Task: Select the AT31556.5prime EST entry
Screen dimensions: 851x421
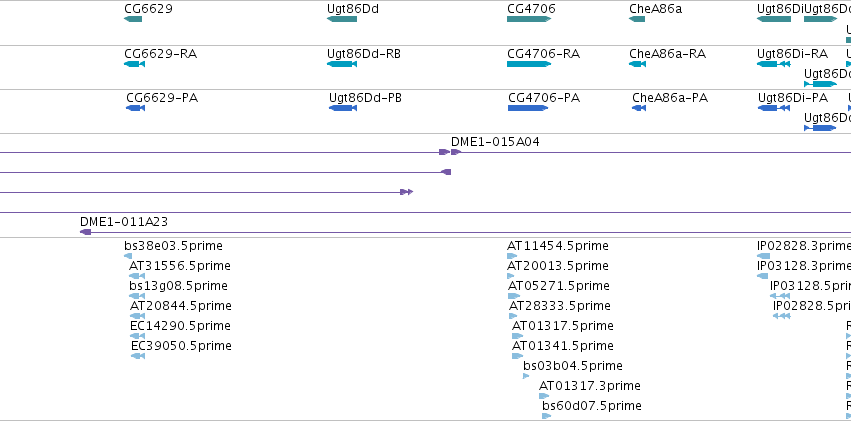Action: click(180, 266)
